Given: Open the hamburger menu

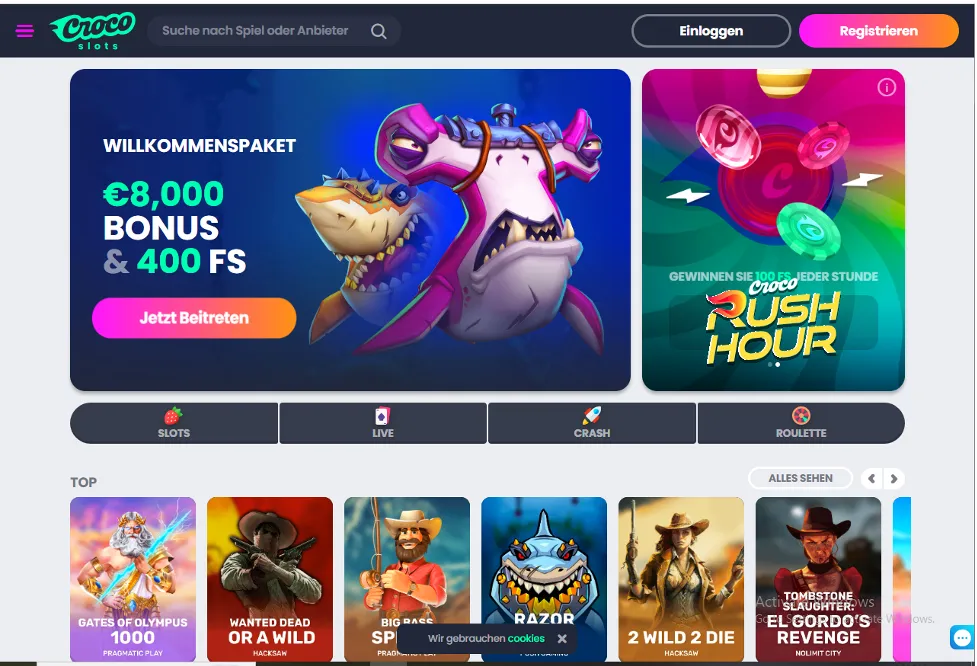Looking at the screenshot, I should [25, 31].
